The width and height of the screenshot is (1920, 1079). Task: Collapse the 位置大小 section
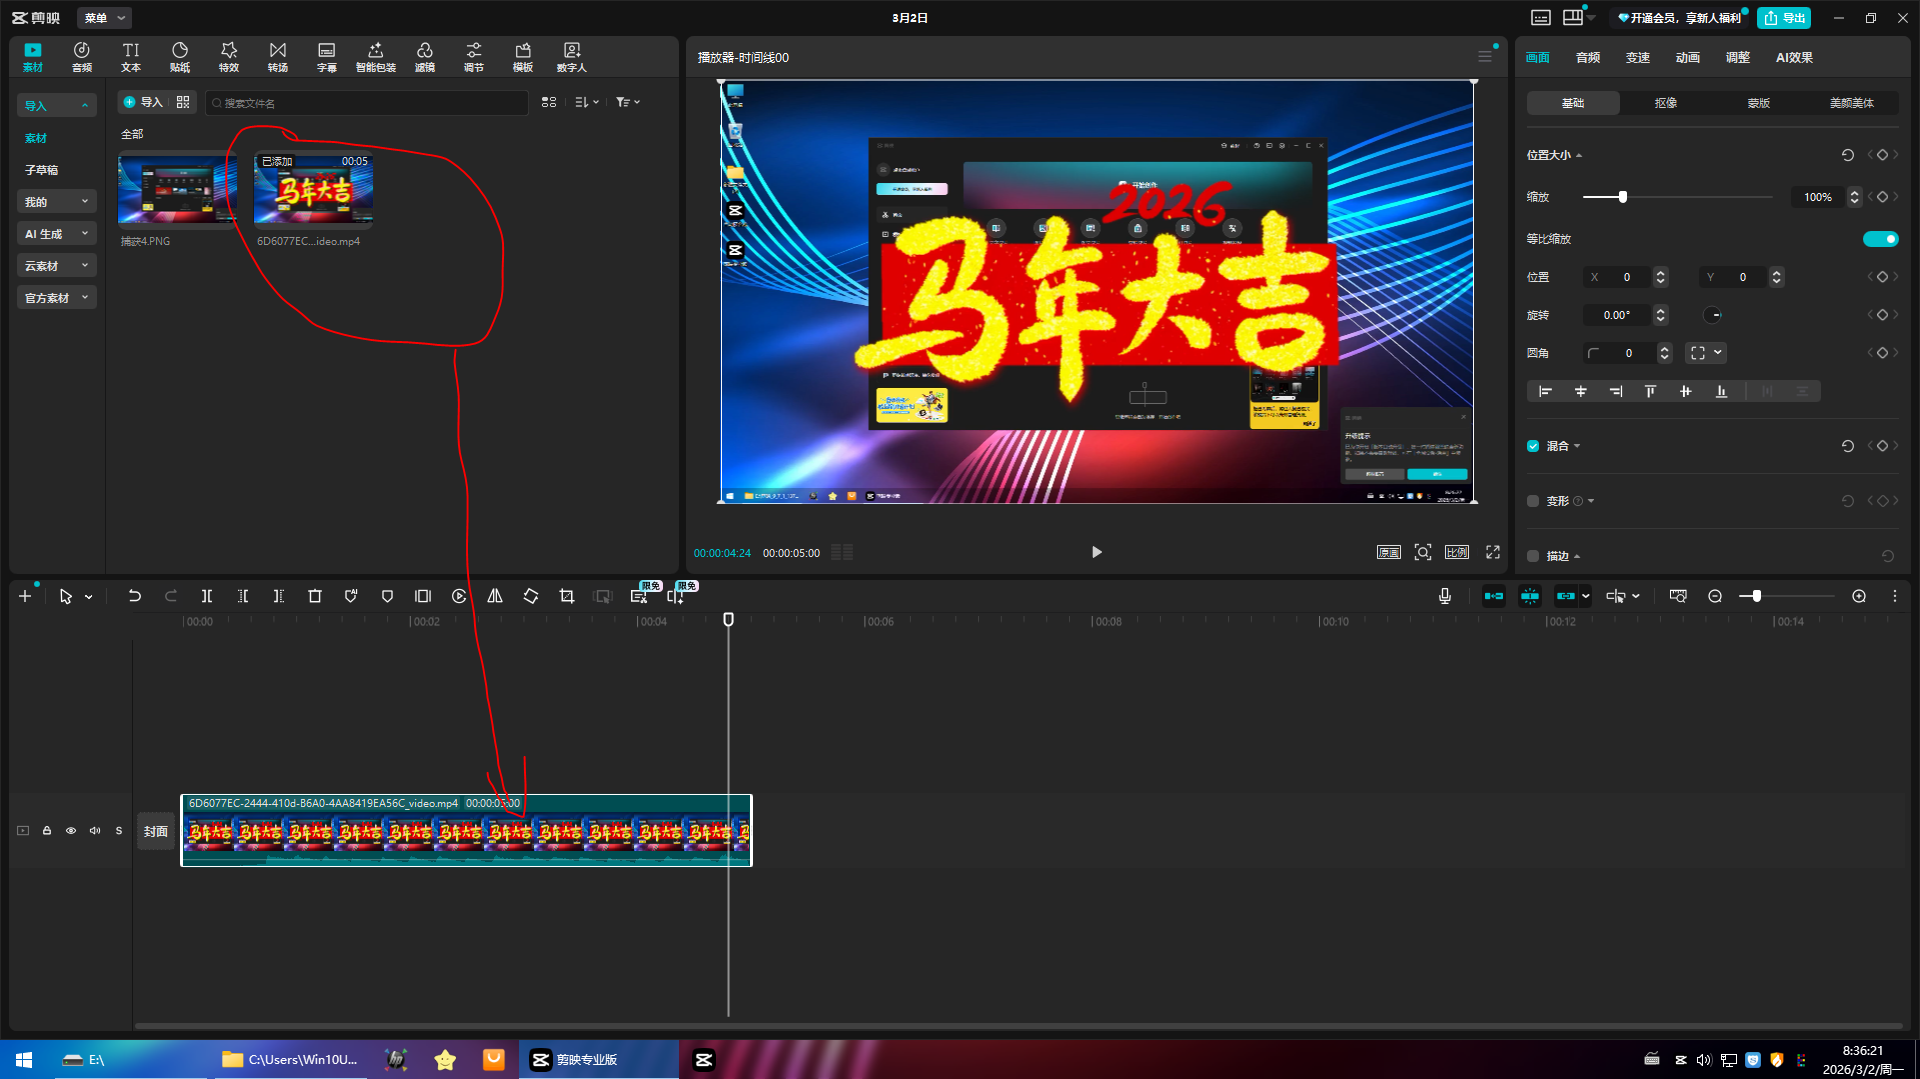click(x=1580, y=155)
